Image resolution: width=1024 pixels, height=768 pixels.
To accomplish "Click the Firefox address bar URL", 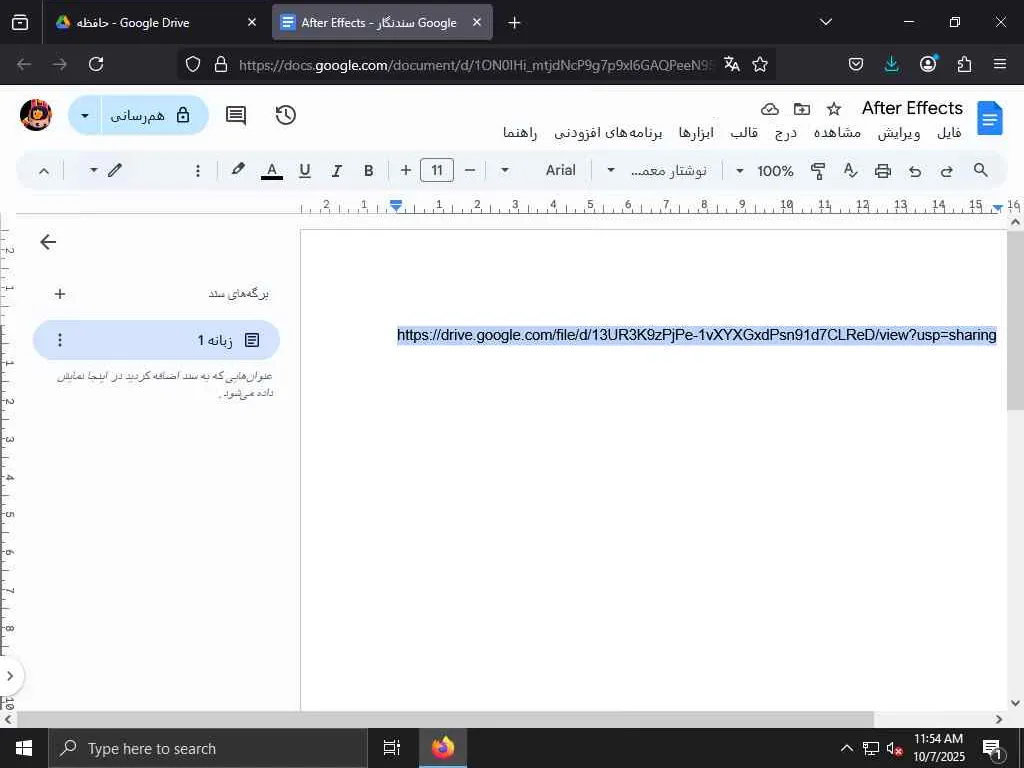I will coord(477,65).
